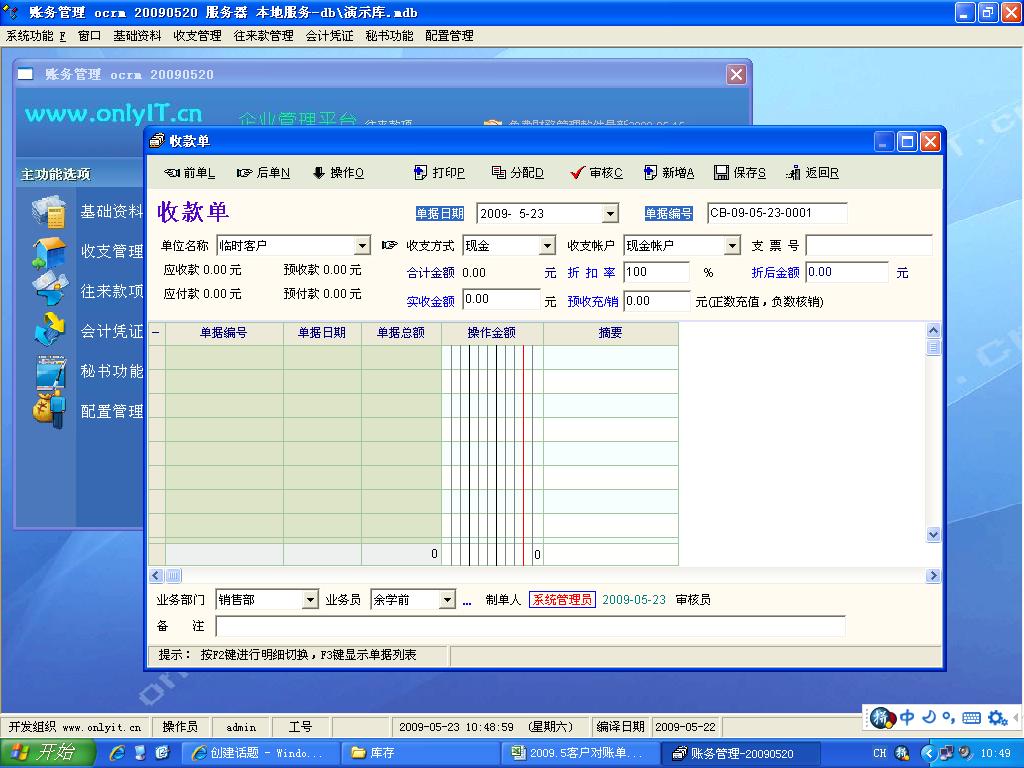
Task: Click the Audit (审核C) checkmark icon
Action: coord(577,173)
